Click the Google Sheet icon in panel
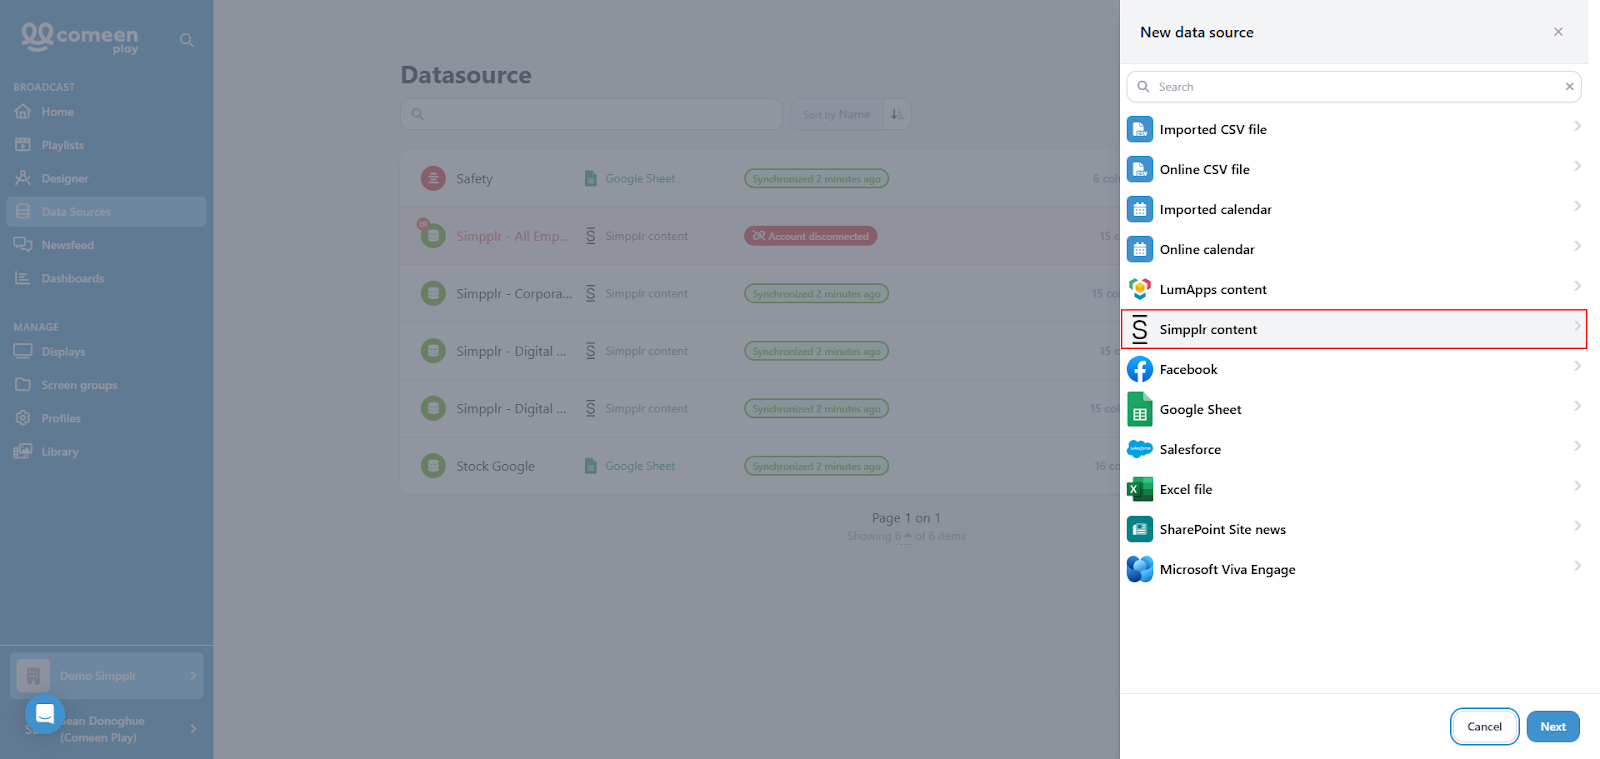Viewport: 1600px width, 759px height. pyautogui.click(x=1140, y=409)
